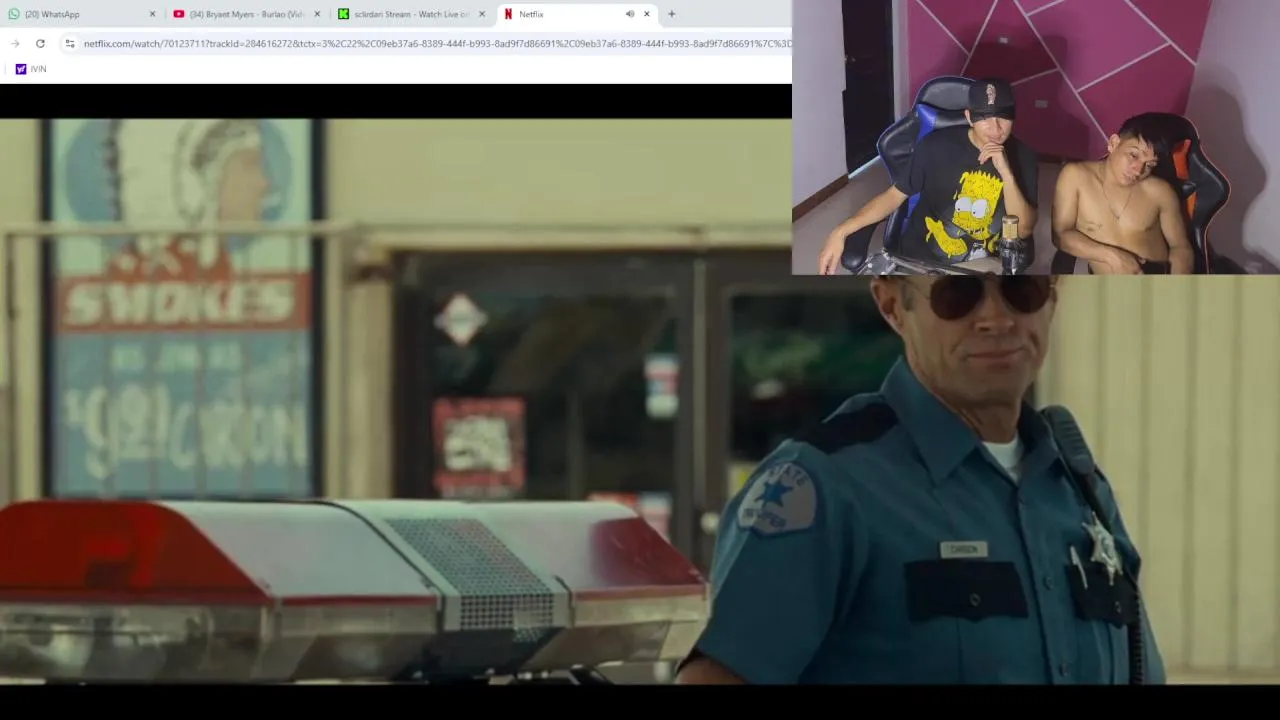Image resolution: width=1280 pixels, height=720 pixels.
Task: Open the IVIN bookmark
Action: 30,69
